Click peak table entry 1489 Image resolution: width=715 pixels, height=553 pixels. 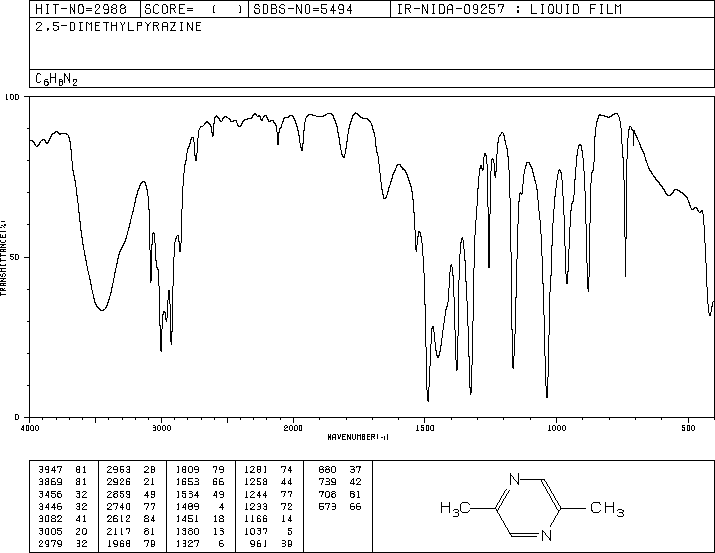(x=187, y=506)
